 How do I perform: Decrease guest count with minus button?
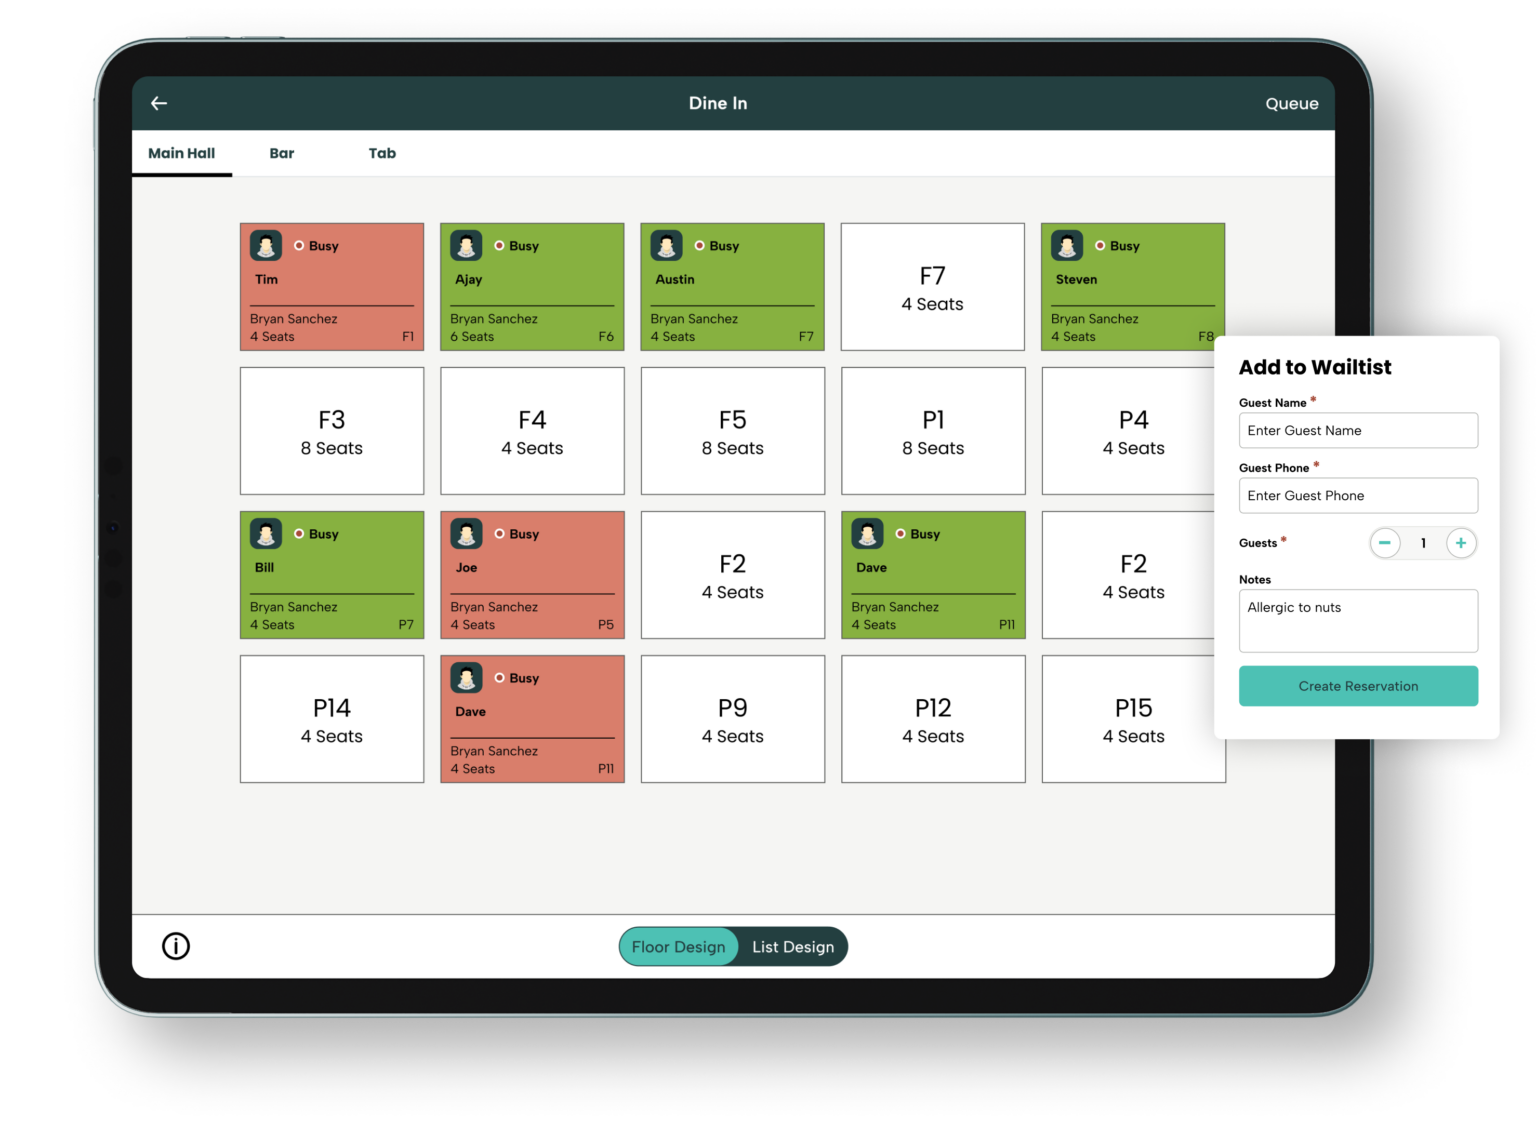pos(1384,543)
